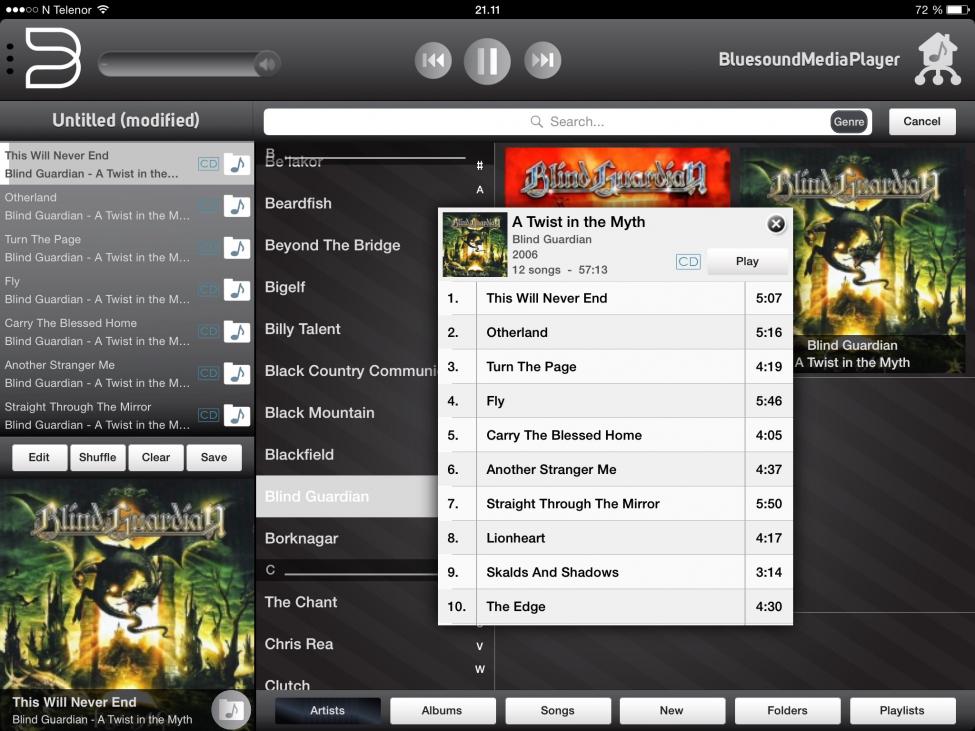Image resolution: width=975 pixels, height=731 pixels.
Task: Tap music note icon for Fly queue row
Action: click(237, 290)
